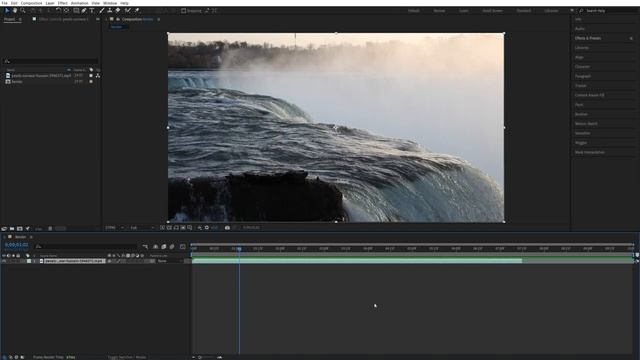640x360 pixels.
Task: Select the Type text tool
Action: point(92,11)
